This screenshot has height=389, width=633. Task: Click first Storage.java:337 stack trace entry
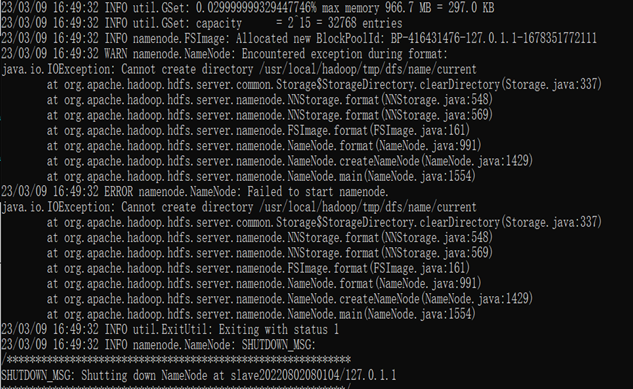pos(324,84)
